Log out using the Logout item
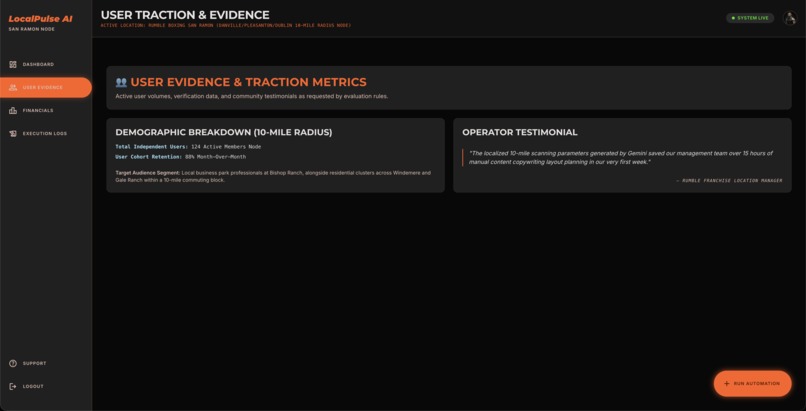The width and height of the screenshot is (806, 411). [46, 386]
